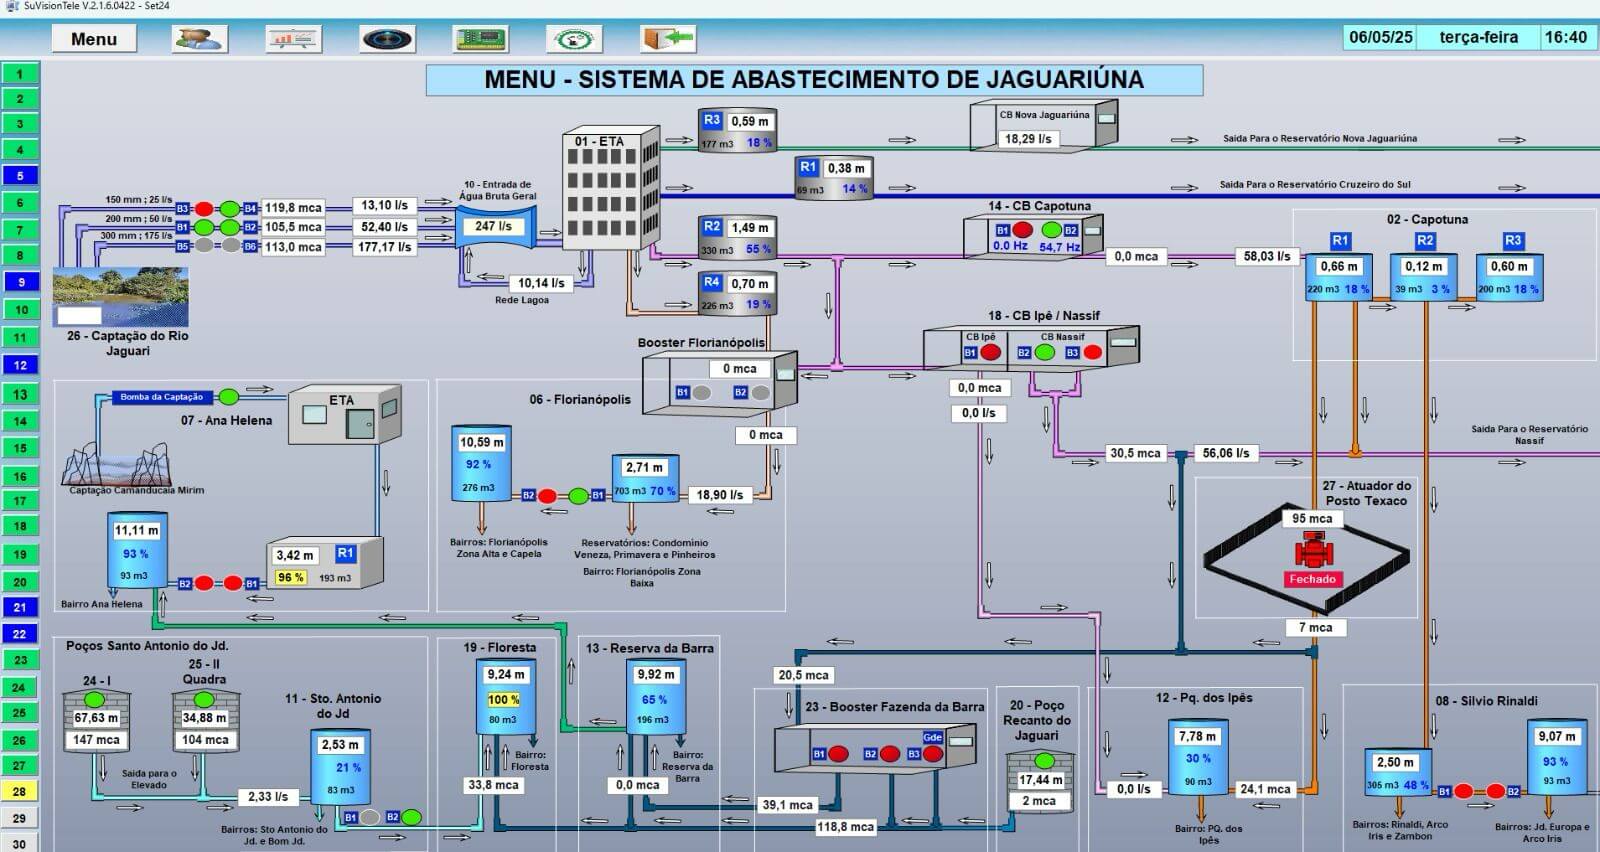Toggle Silvio Rinaldi B1 red pump indicator
This screenshot has width=1600, height=852.
tap(1464, 791)
